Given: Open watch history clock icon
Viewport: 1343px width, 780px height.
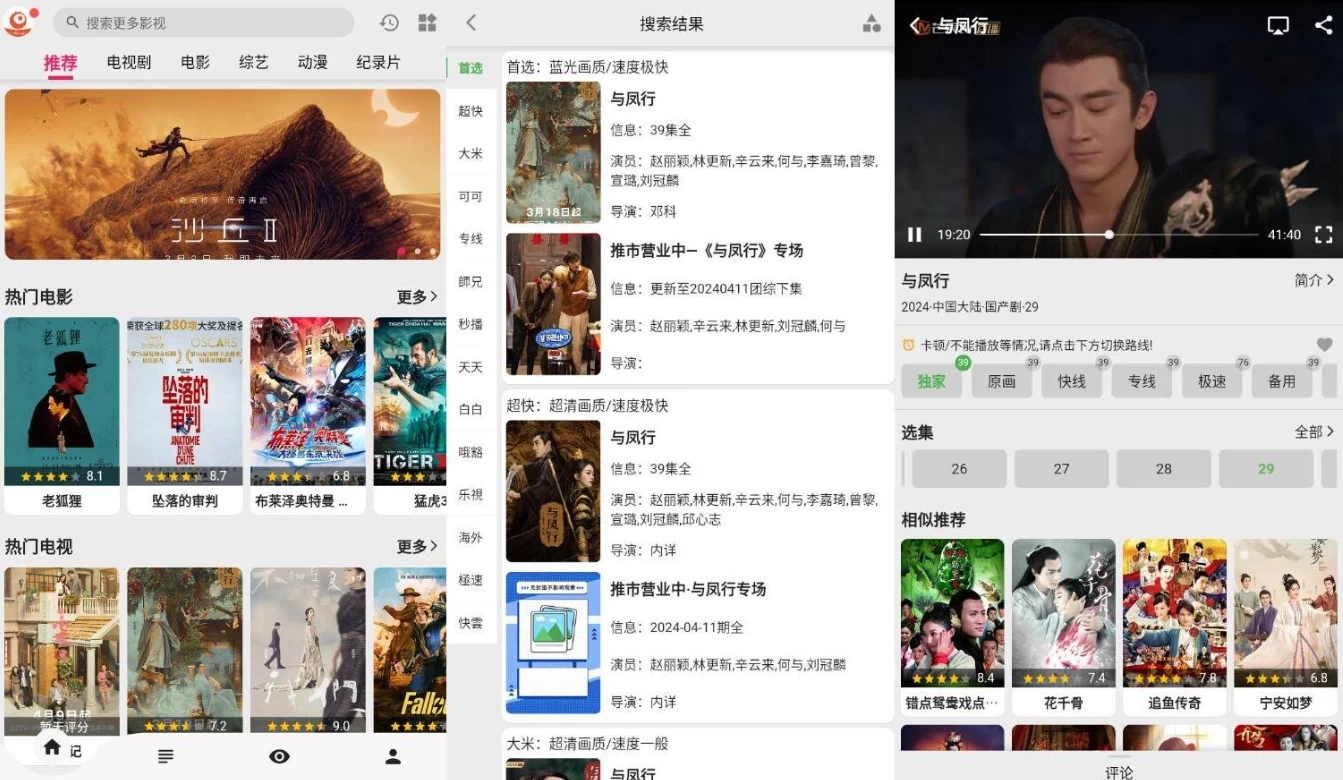Looking at the screenshot, I should click(389, 23).
